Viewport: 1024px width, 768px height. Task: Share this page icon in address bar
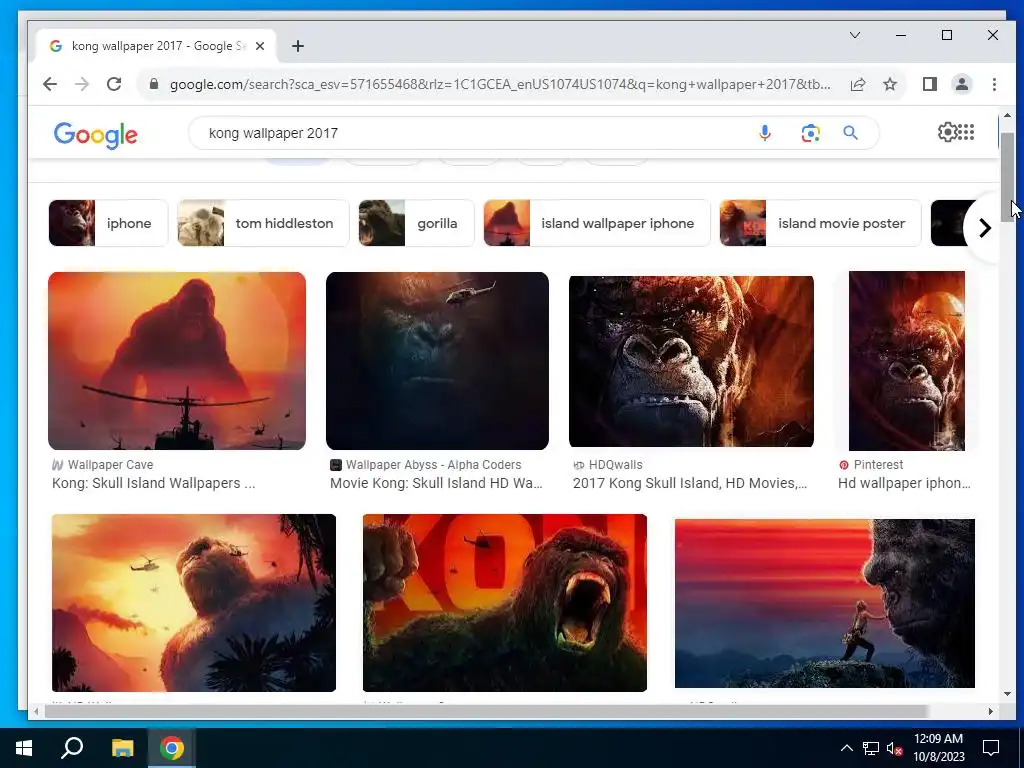[858, 84]
